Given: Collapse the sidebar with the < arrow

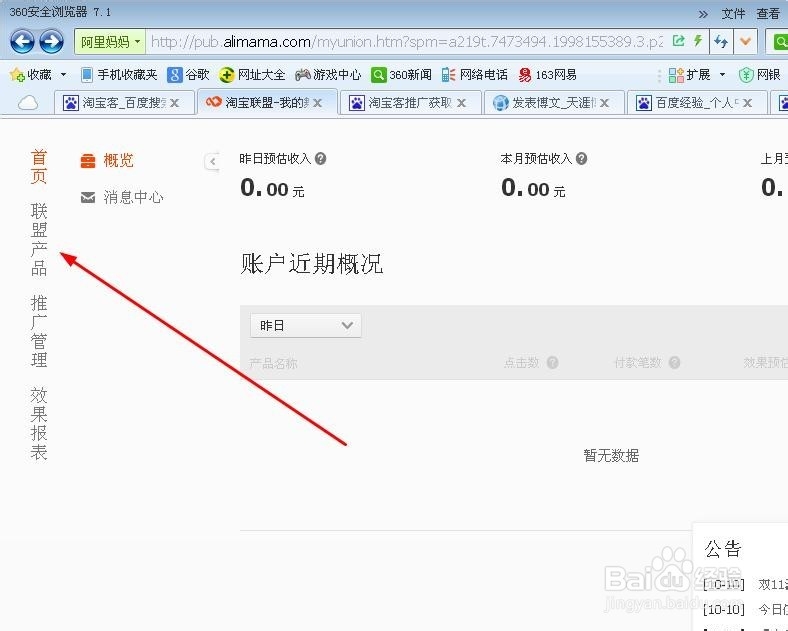Looking at the screenshot, I should coord(212,161).
